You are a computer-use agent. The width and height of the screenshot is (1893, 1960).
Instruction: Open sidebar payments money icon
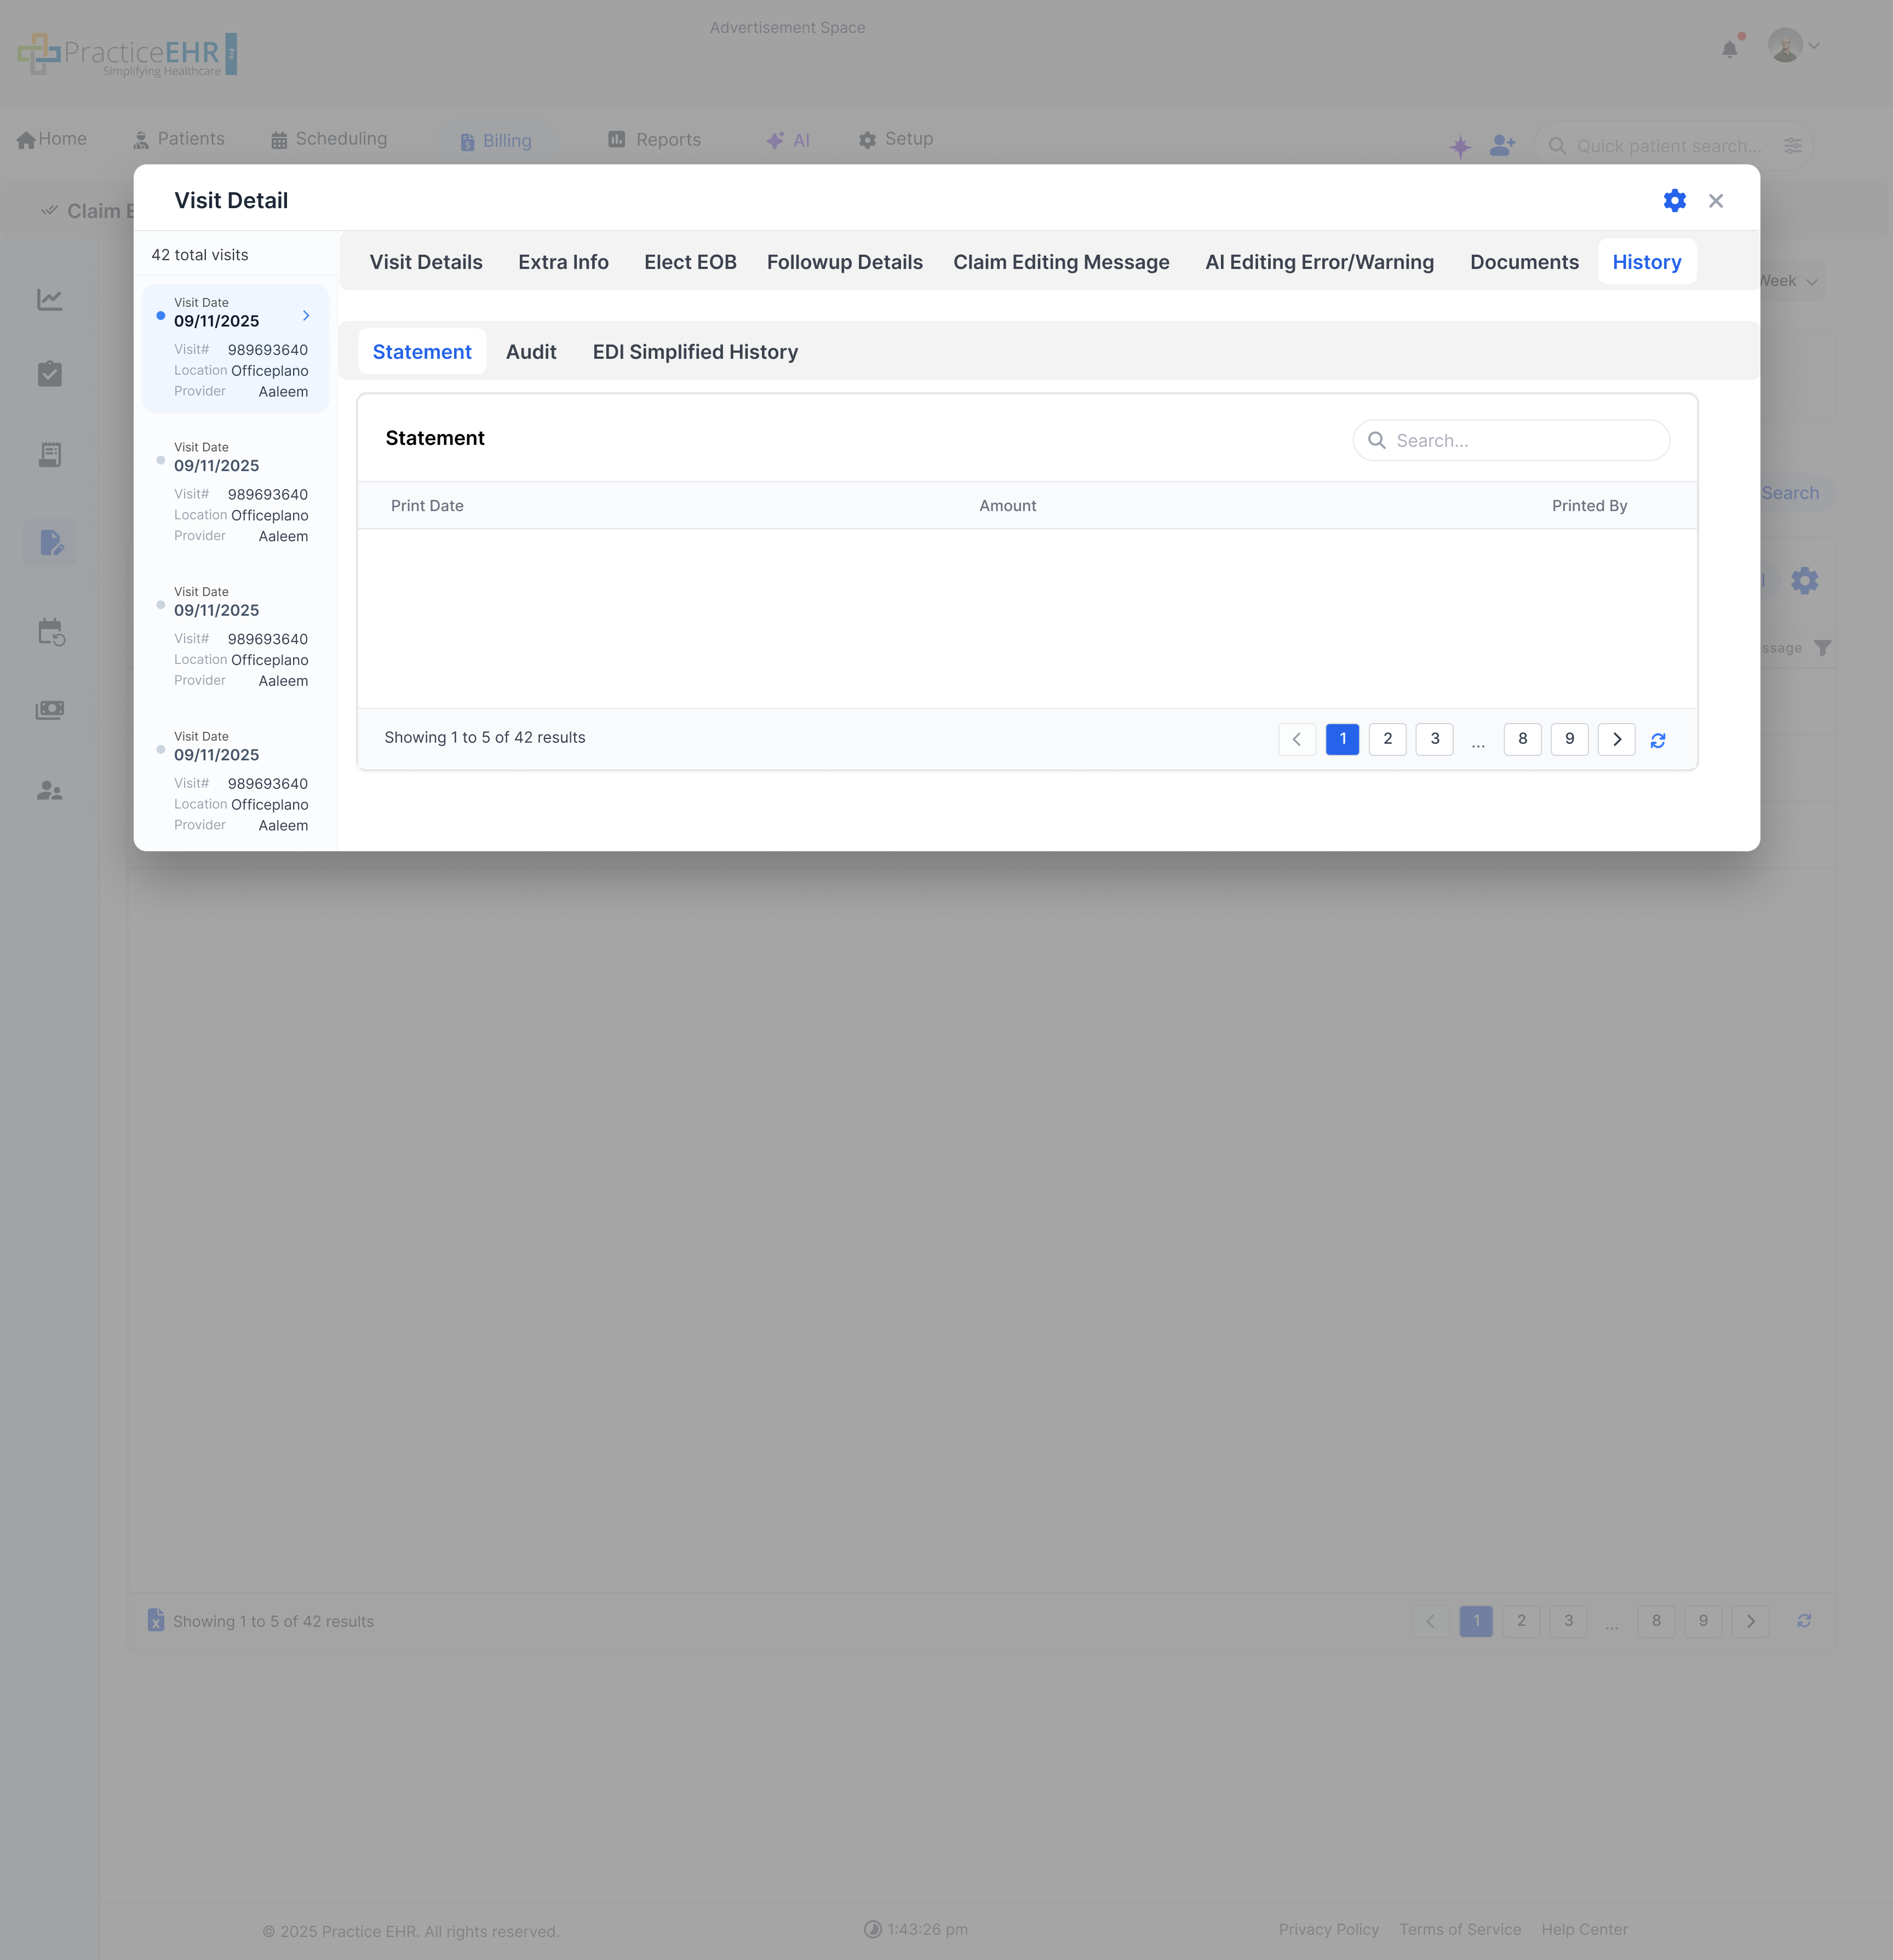[x=50, y=710]
